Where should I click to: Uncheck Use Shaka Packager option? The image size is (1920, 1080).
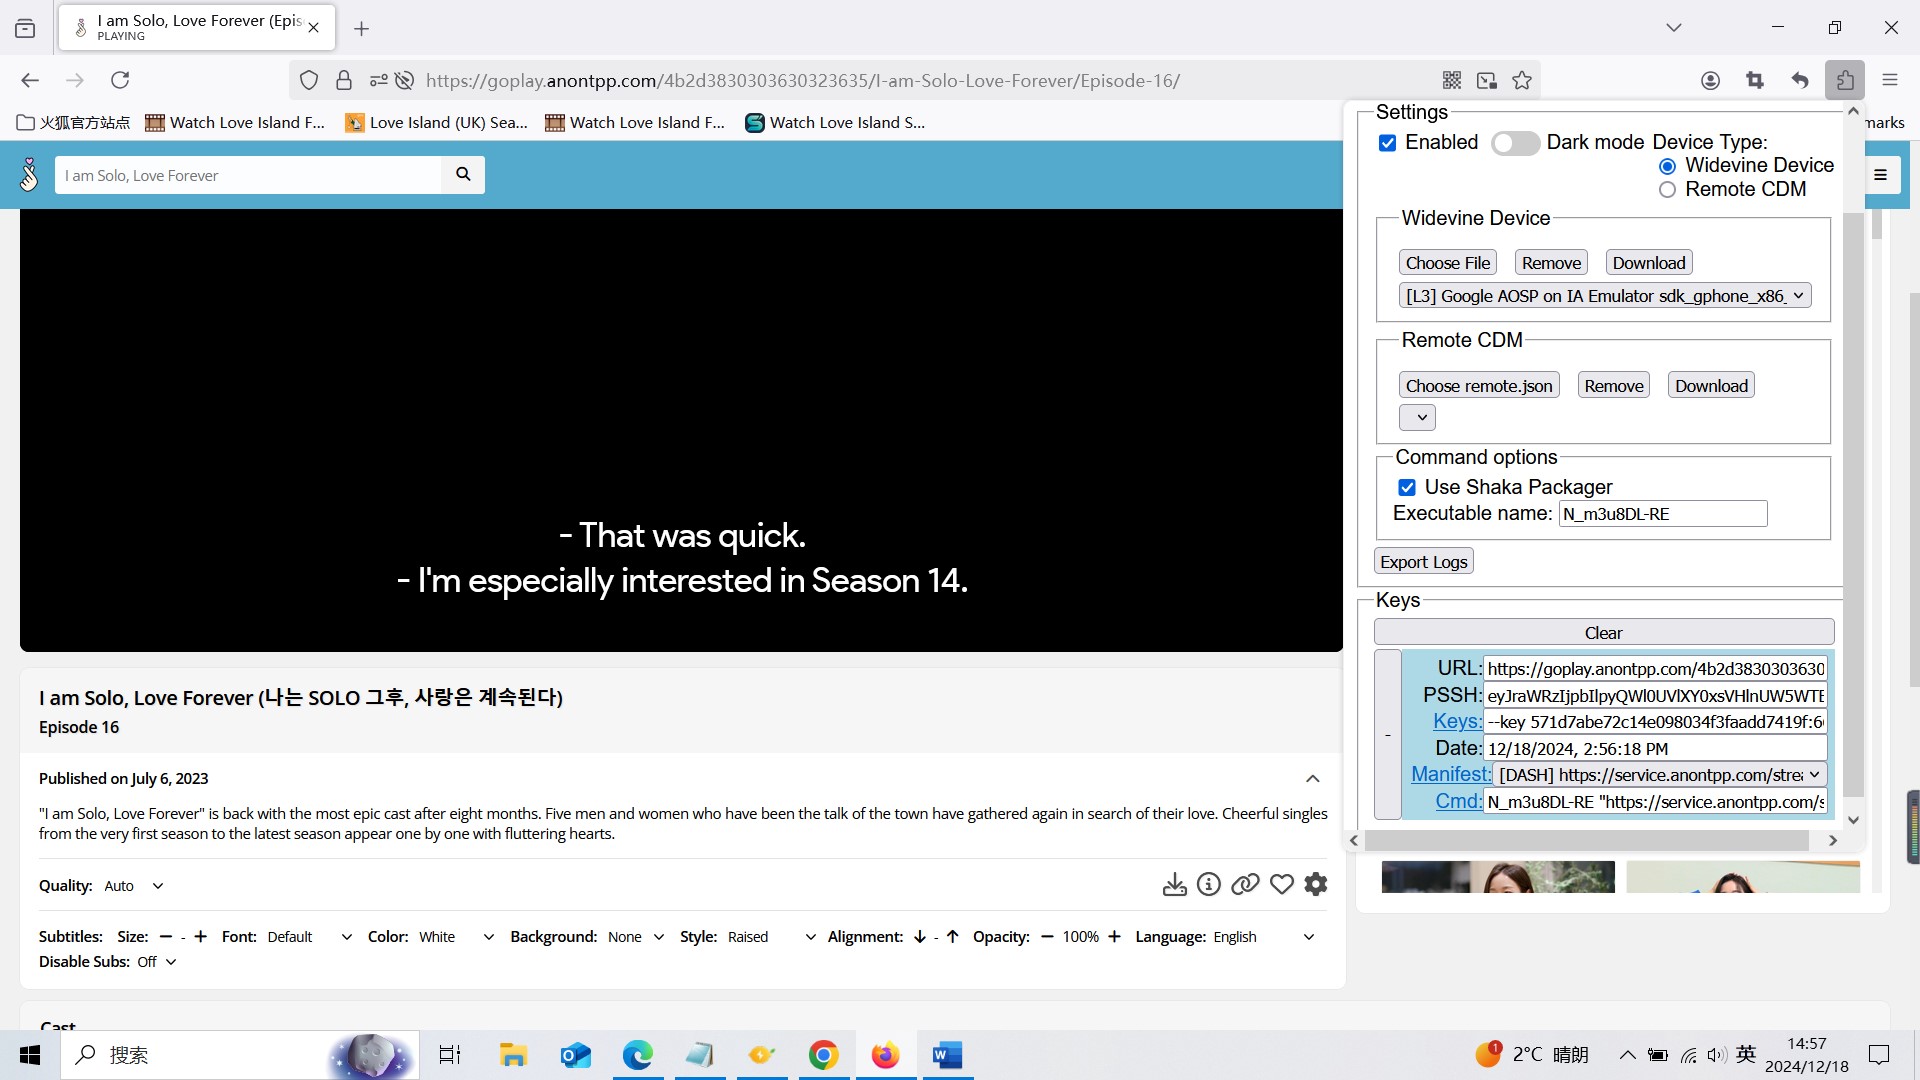pos(1407,488)
